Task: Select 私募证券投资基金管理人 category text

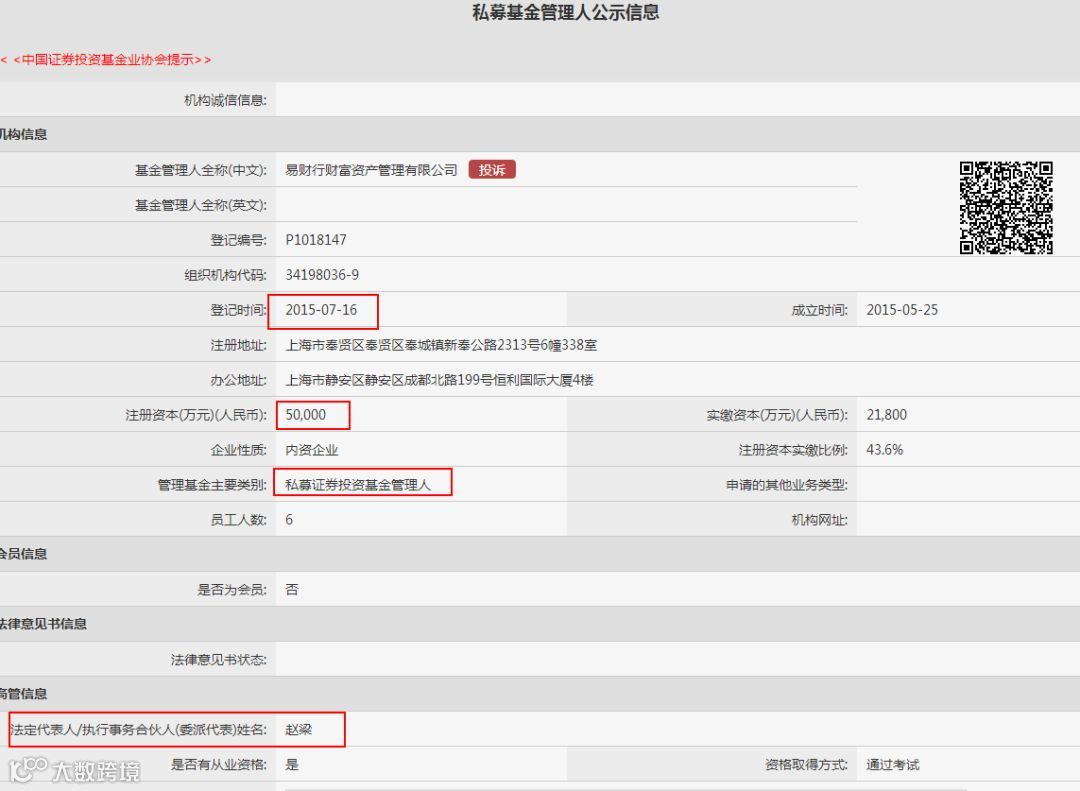Action: click(x=358, y=485)
